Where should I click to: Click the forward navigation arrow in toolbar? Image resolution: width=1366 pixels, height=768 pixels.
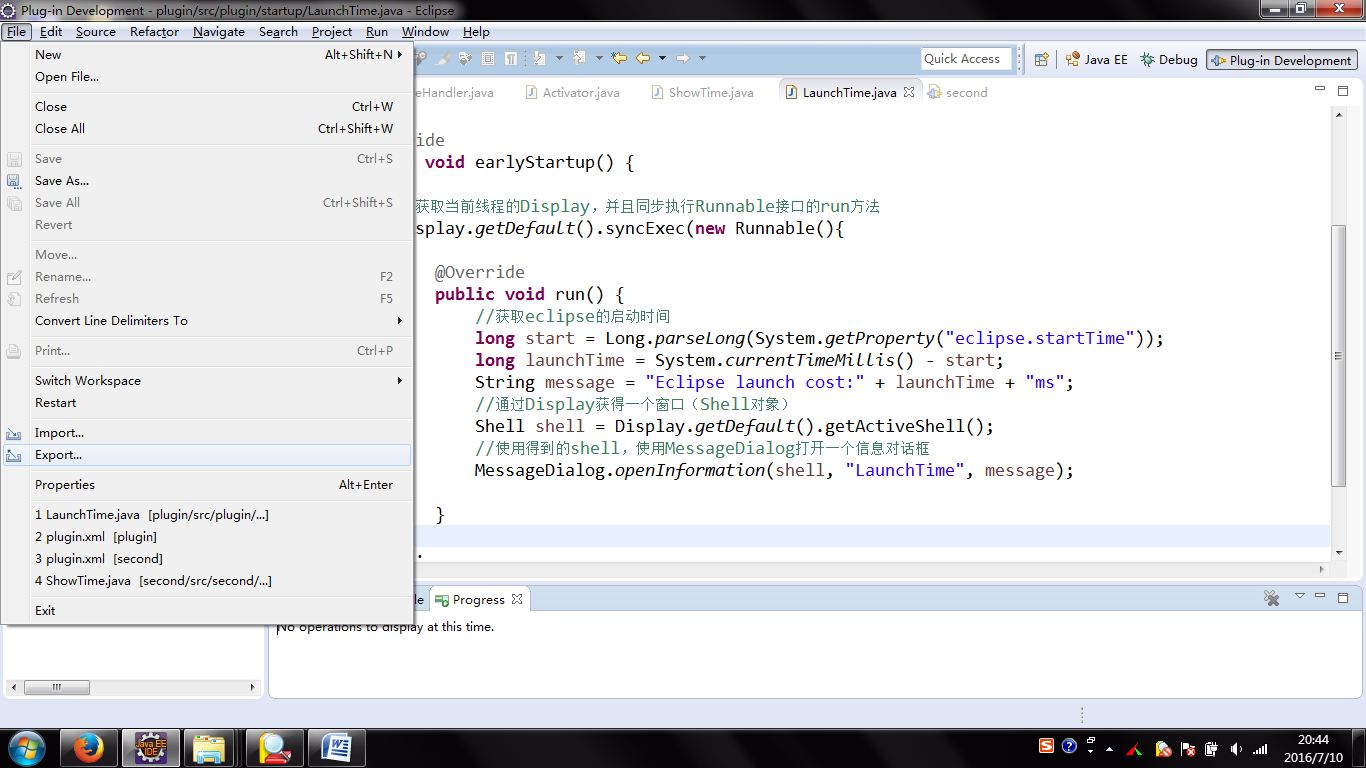point(683,58)
